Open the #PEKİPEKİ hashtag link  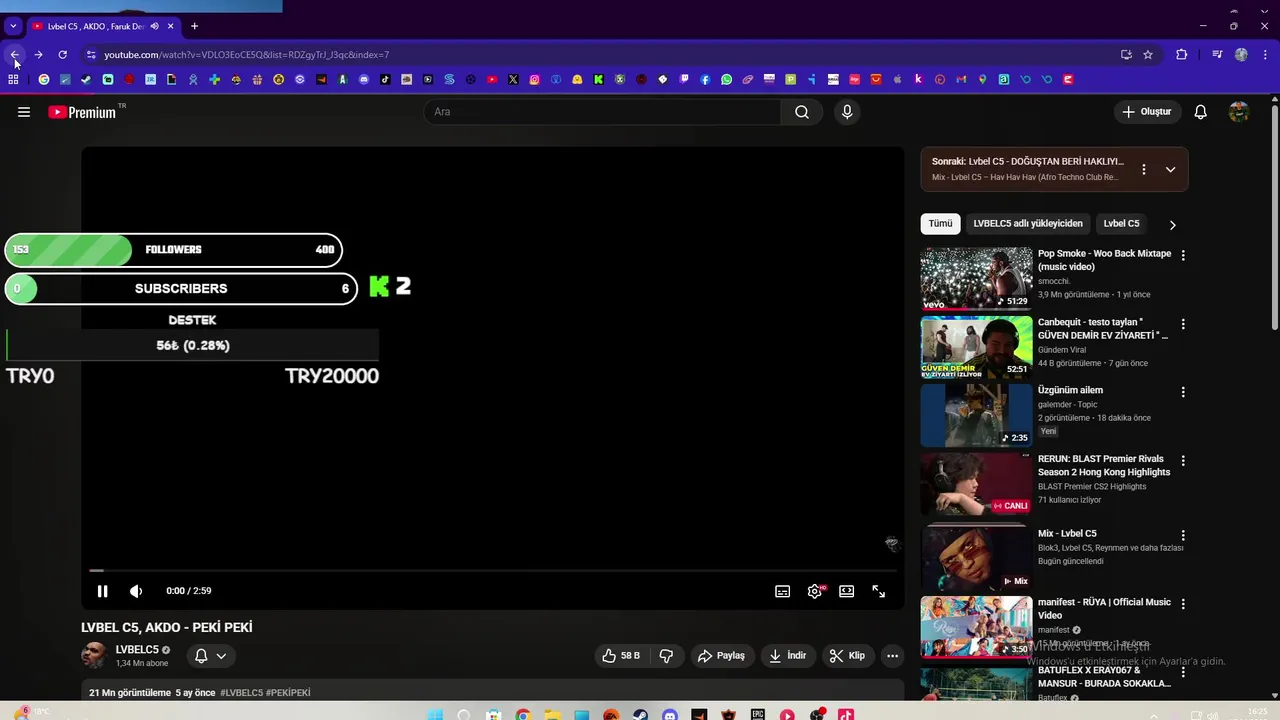pos(288,693)
